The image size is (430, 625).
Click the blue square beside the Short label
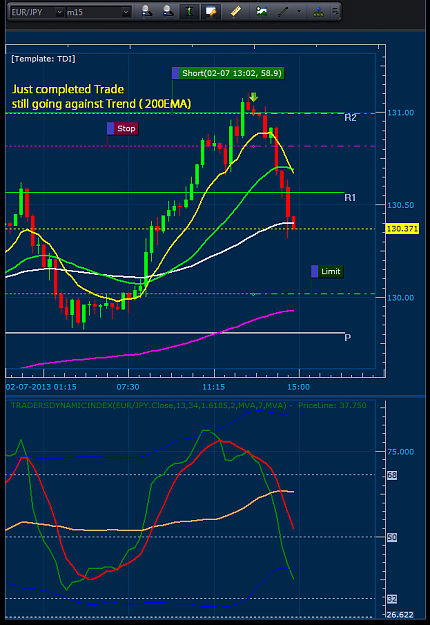pos(176,73)
